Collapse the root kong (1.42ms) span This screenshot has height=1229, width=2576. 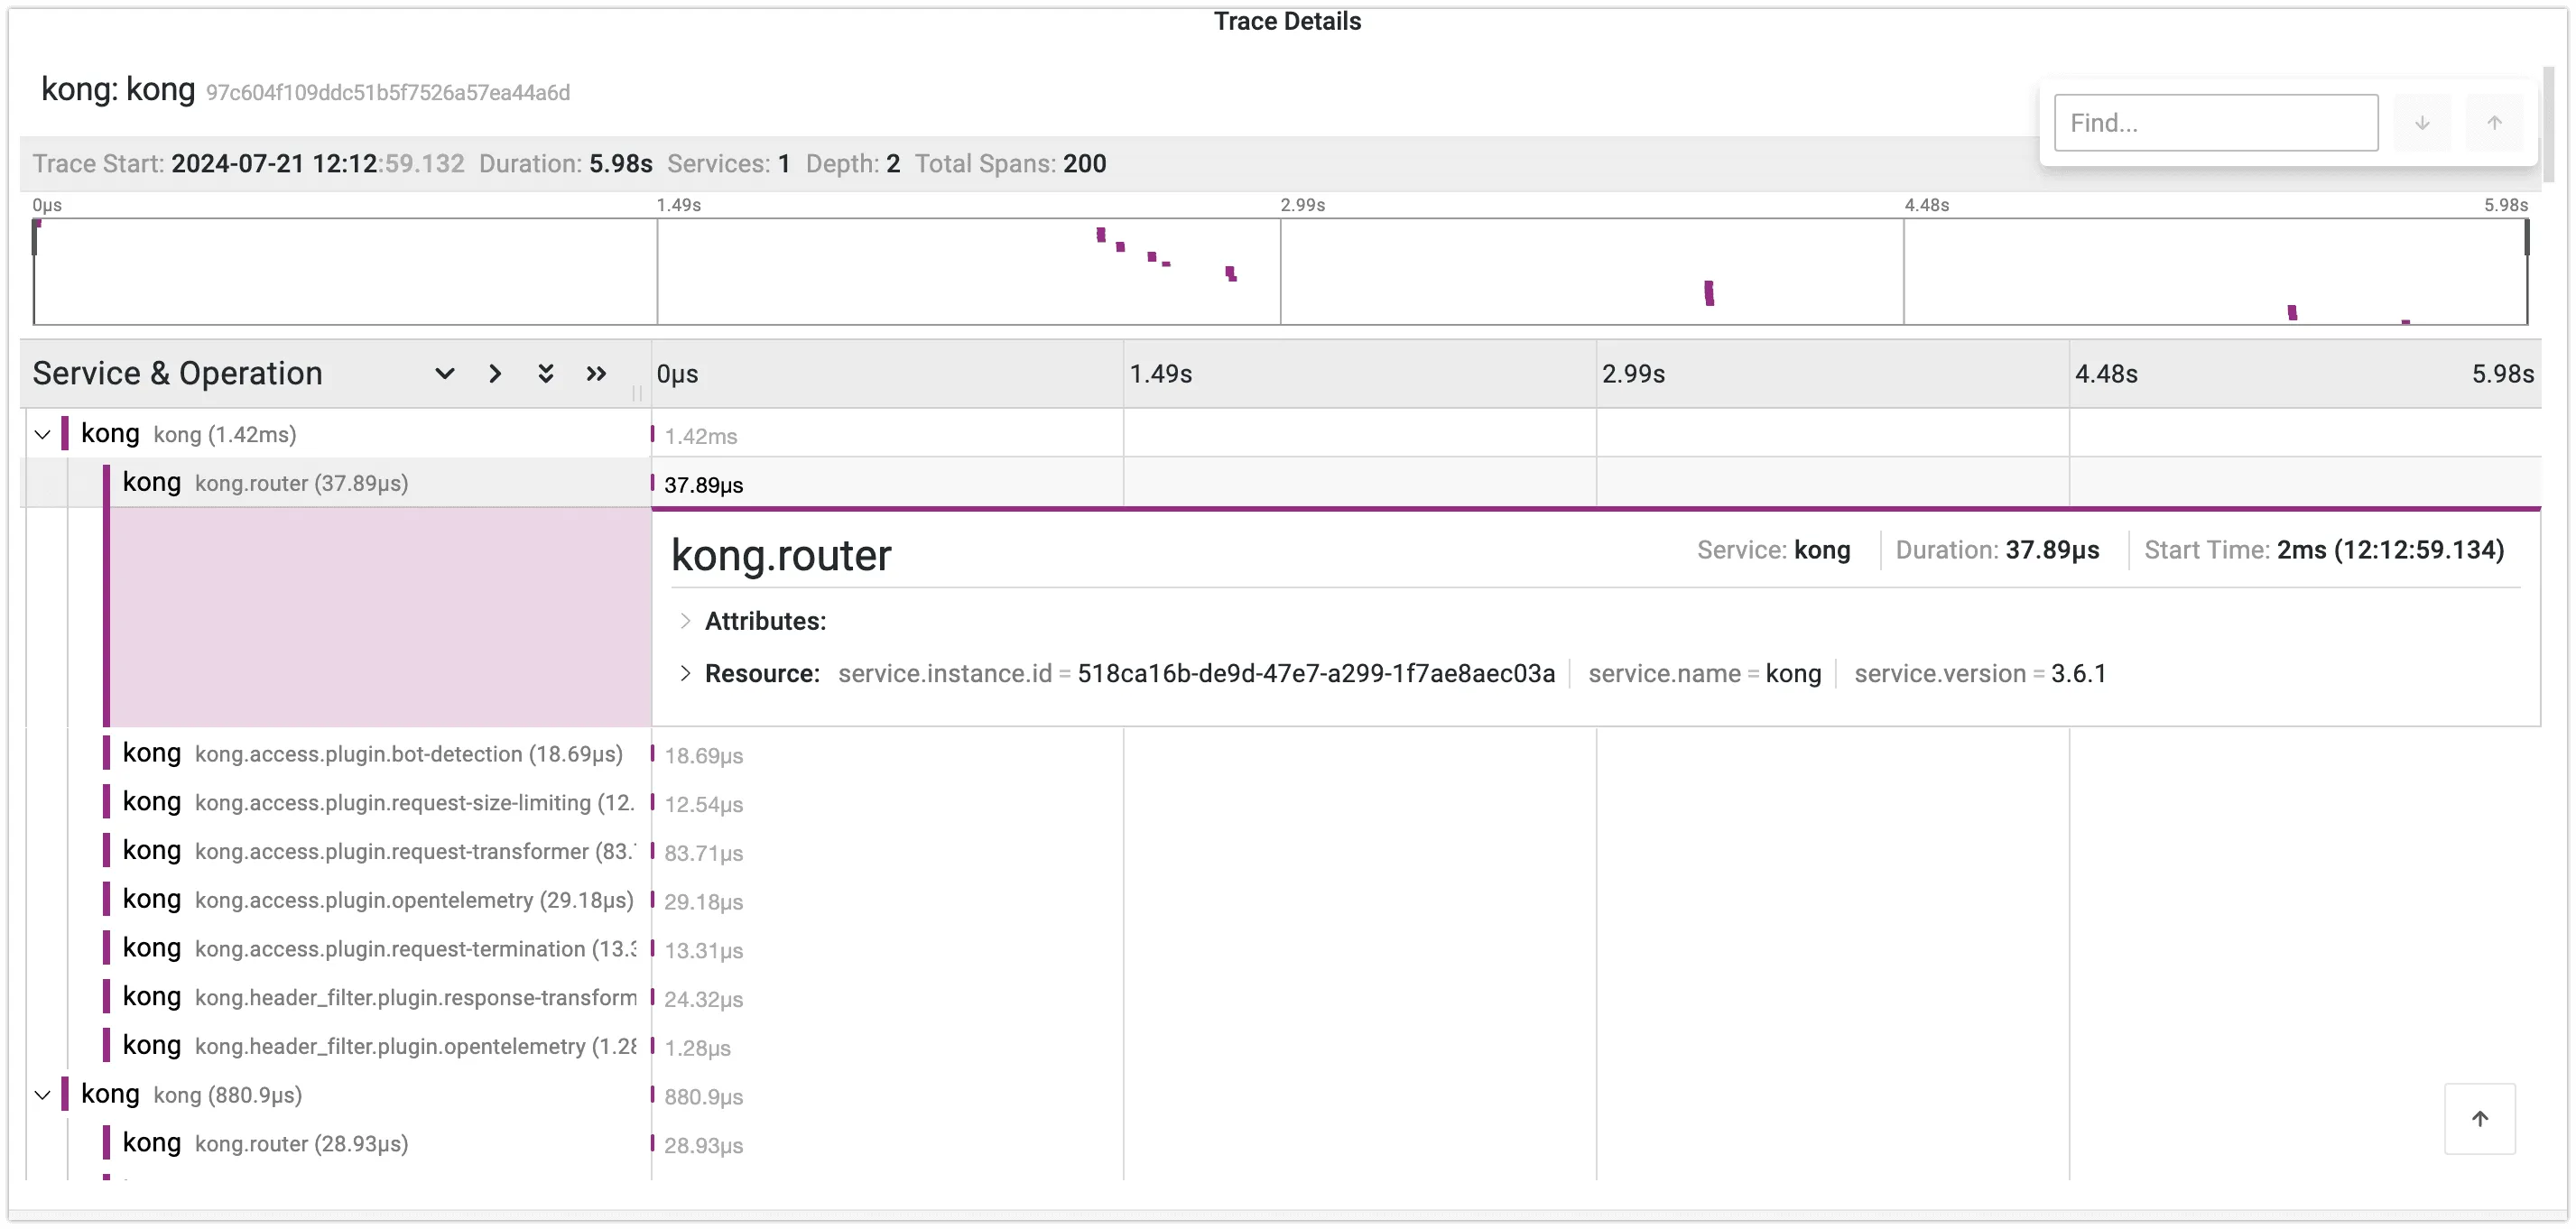(x=41, y=433)
